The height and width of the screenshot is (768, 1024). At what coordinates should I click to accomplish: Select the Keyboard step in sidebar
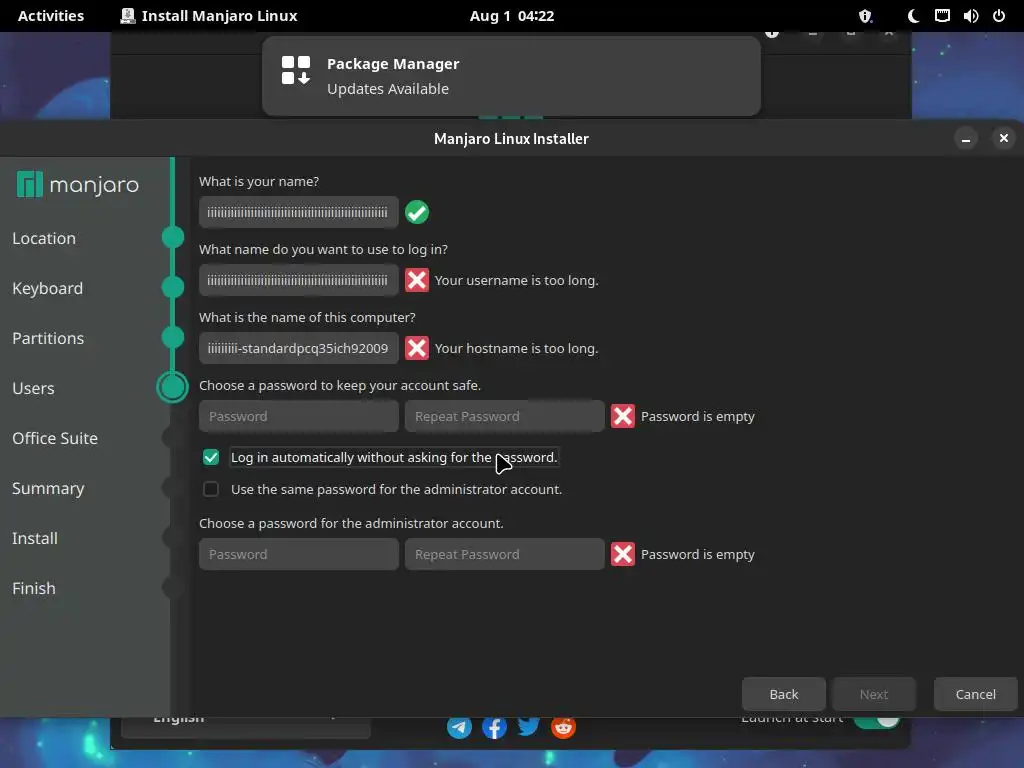(x=48, y=288)
